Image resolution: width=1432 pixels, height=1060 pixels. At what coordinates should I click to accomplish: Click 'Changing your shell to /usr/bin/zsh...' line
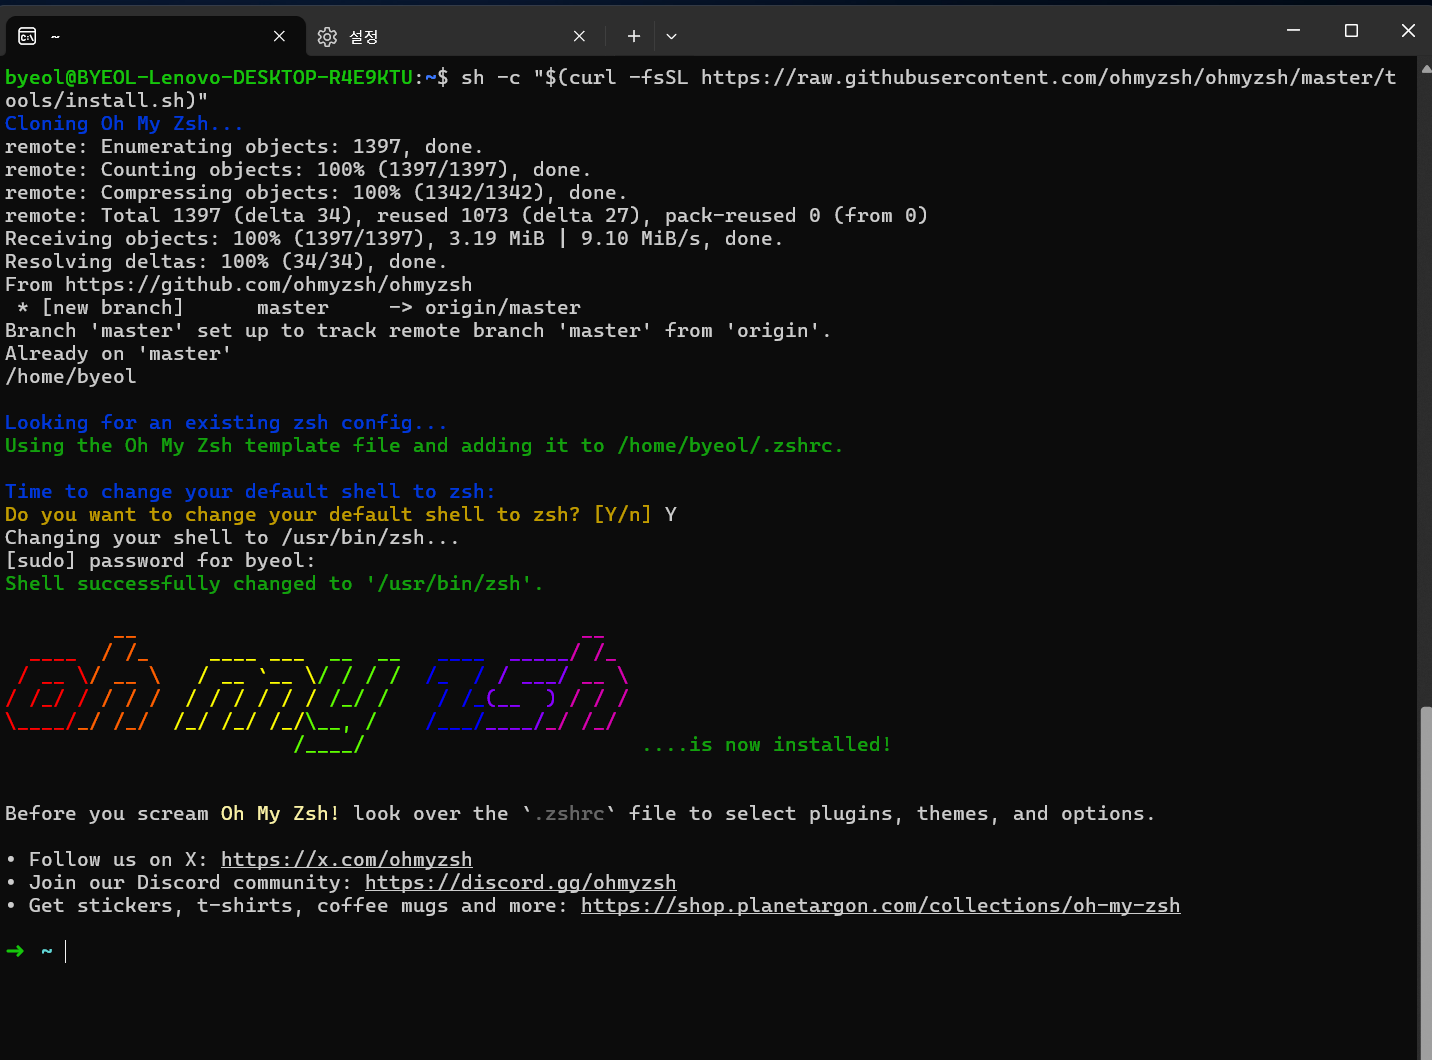click(232, 537)
